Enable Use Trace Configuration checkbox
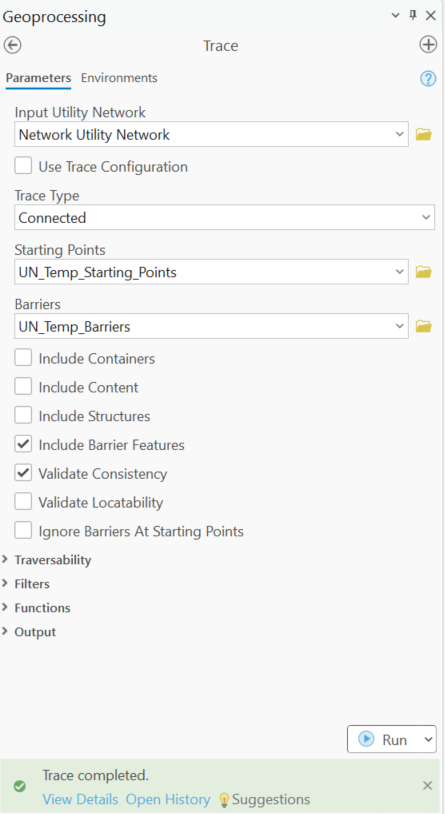Image resolution: width=445 pixels, height=814 pixels. (x=23, y=166)
